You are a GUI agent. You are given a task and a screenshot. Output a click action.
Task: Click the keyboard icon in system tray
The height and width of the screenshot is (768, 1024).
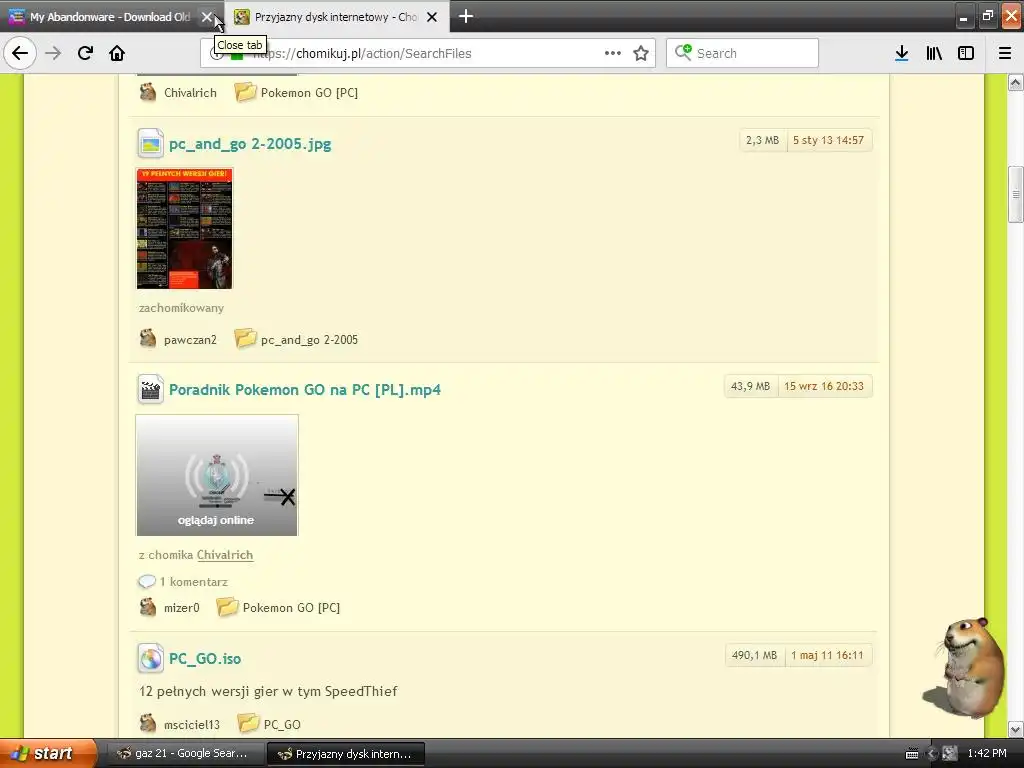click(x=912, y=754)
